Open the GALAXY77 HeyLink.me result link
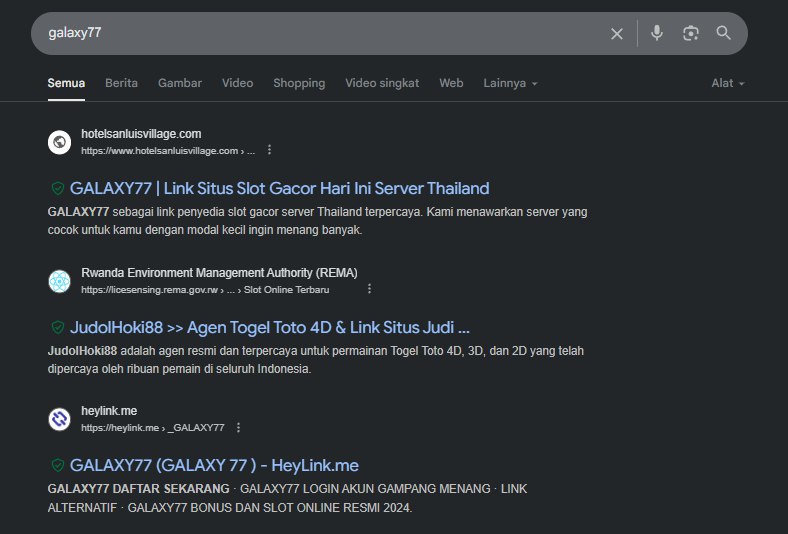 tap(214, 465)
